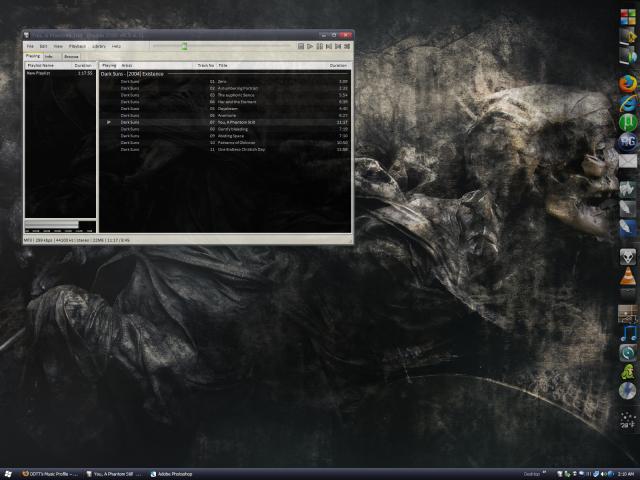This screenshot has height=480, width=640.
Task: Open Internet Explorer from the dock
Action: tap(627, 104)
